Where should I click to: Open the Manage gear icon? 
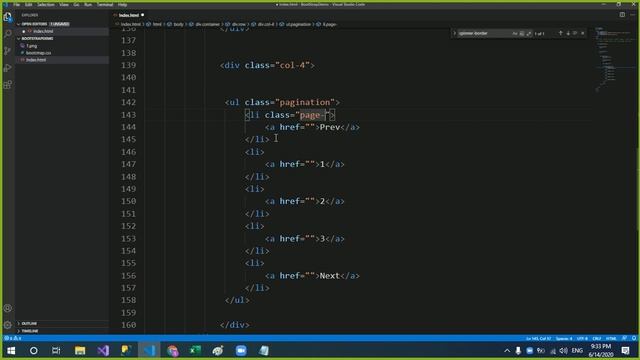click(x=7, y=325)
